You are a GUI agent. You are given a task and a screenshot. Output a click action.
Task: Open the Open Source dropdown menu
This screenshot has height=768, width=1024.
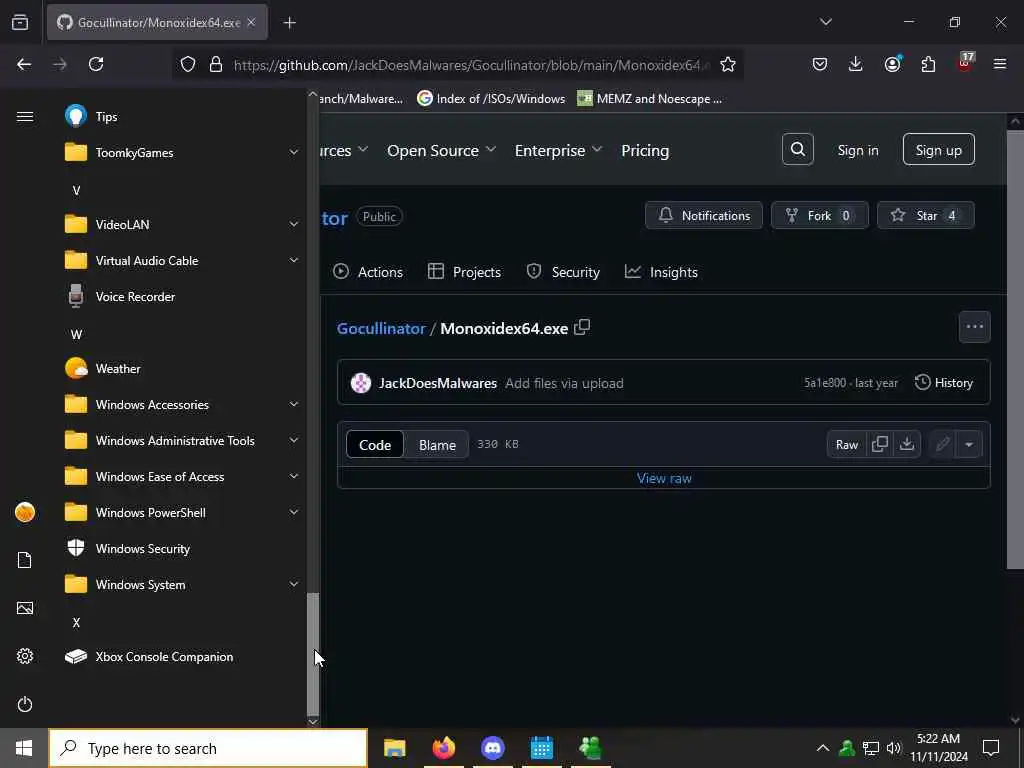441,150
